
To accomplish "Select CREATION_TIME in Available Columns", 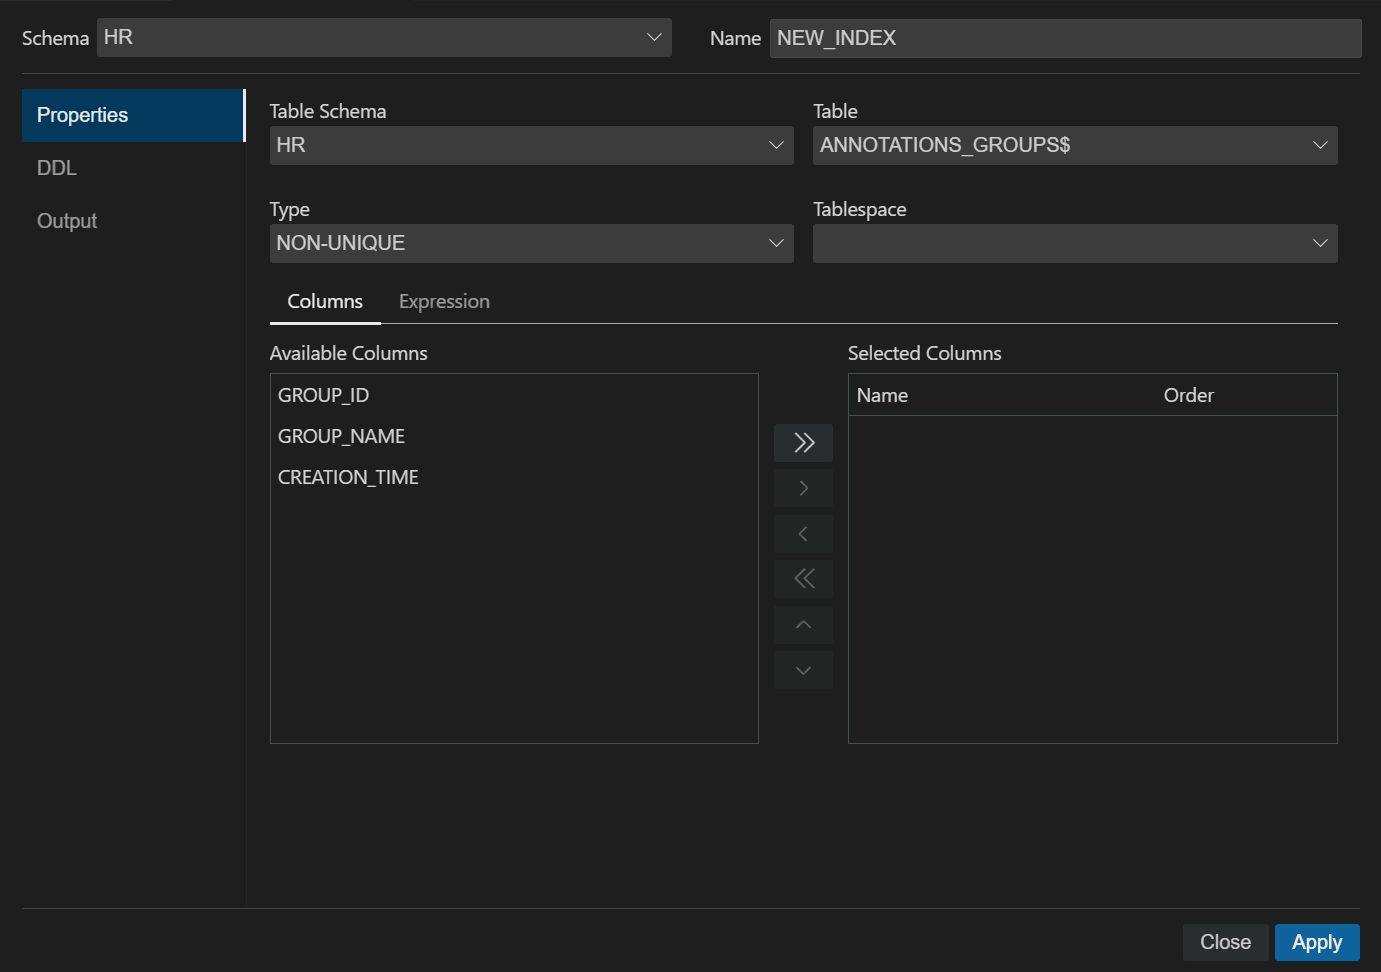I will click(348, 477).
